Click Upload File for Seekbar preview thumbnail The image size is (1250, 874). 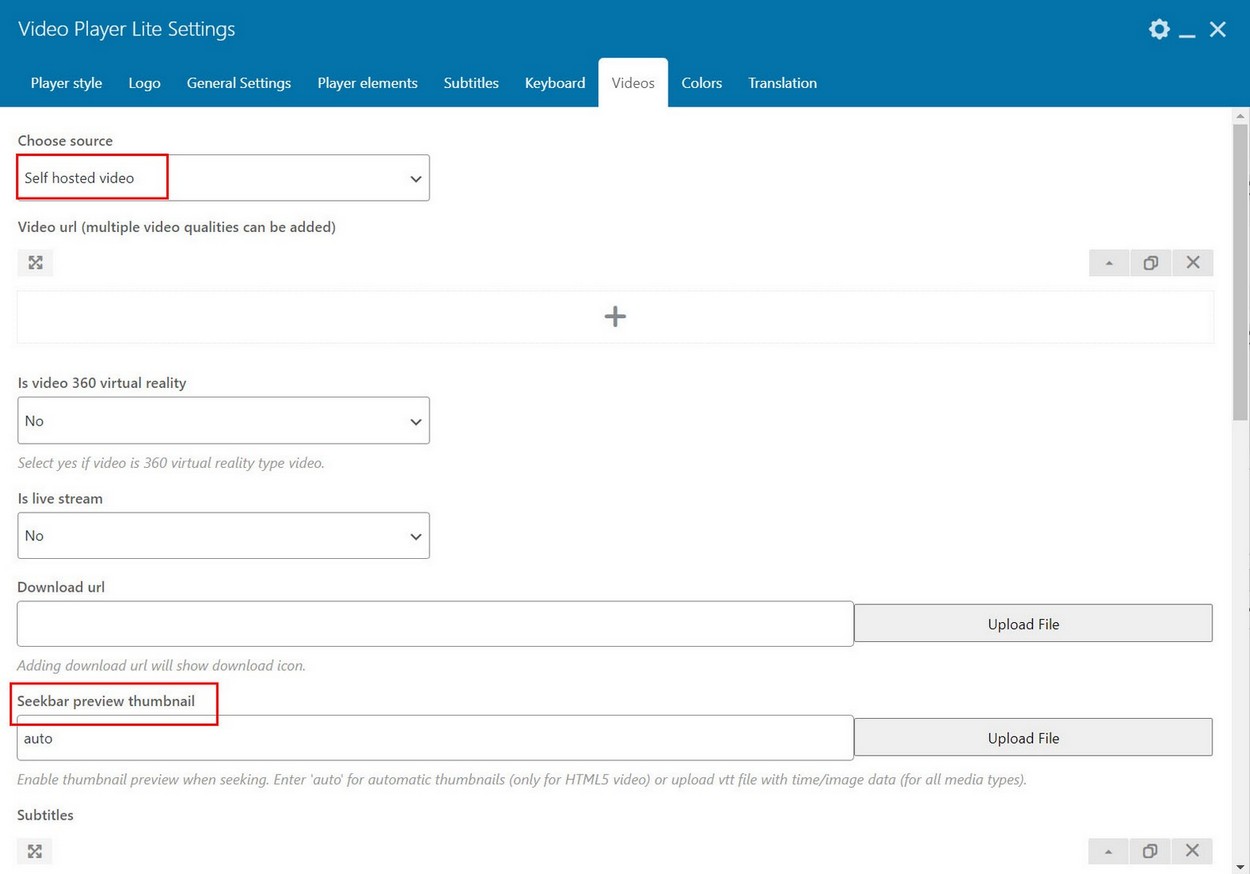pos(1033,738)
